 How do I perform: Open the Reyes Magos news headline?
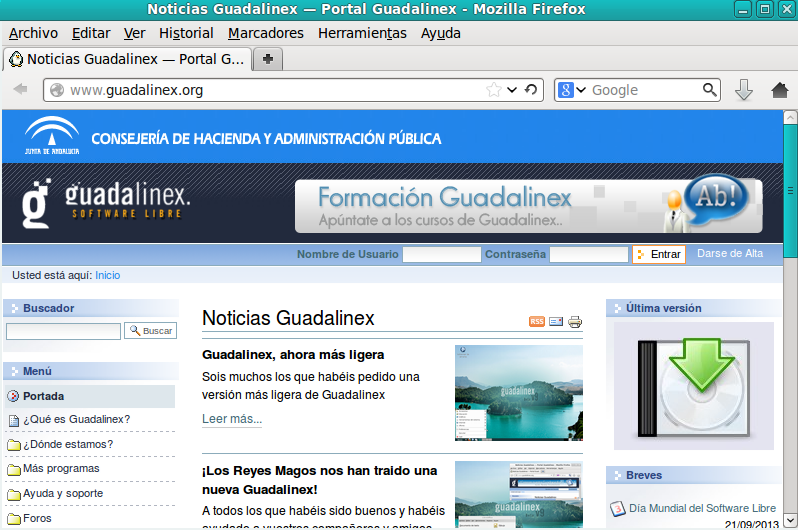(x=320, y=480)
